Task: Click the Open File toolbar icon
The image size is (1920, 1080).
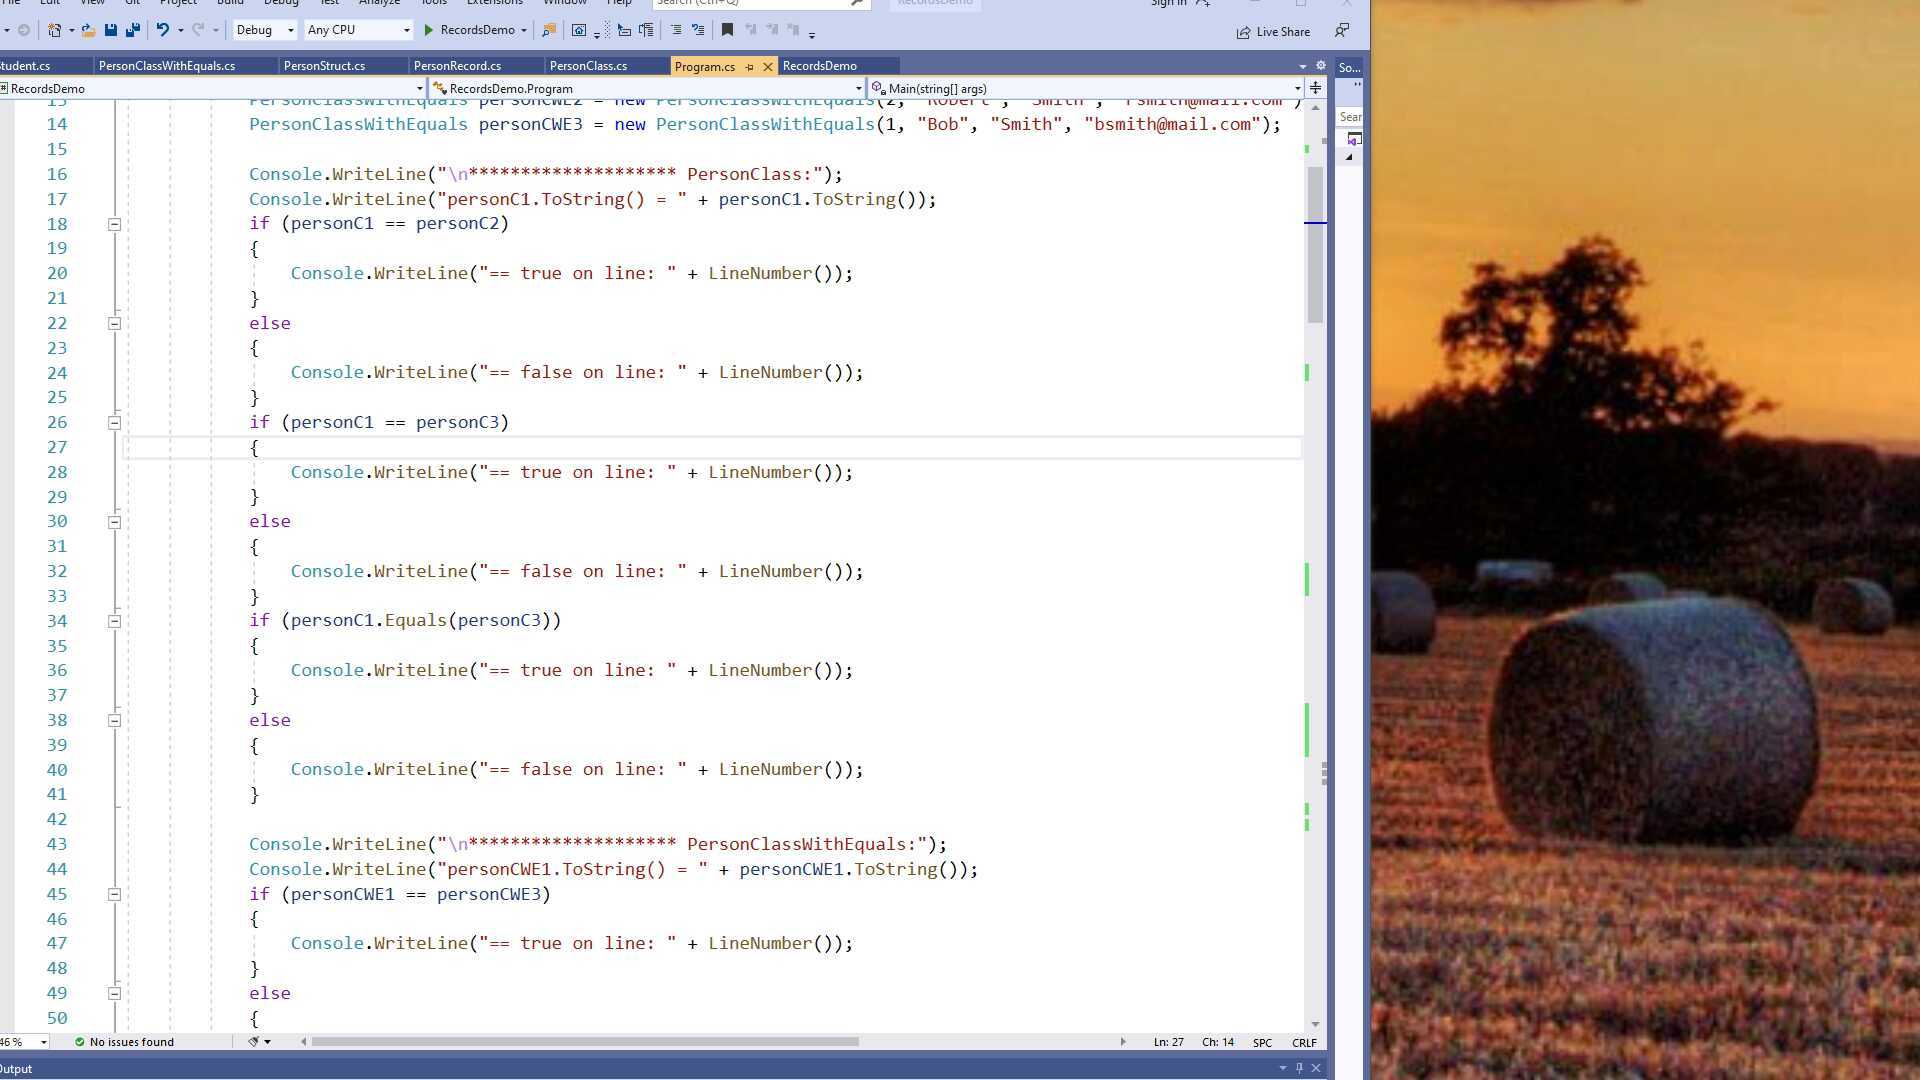Action: (88, 30)
